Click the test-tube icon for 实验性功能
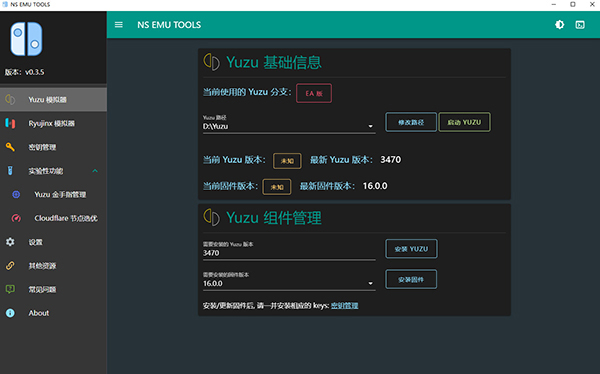Screen dimensions: 600x374 [10, 171]
